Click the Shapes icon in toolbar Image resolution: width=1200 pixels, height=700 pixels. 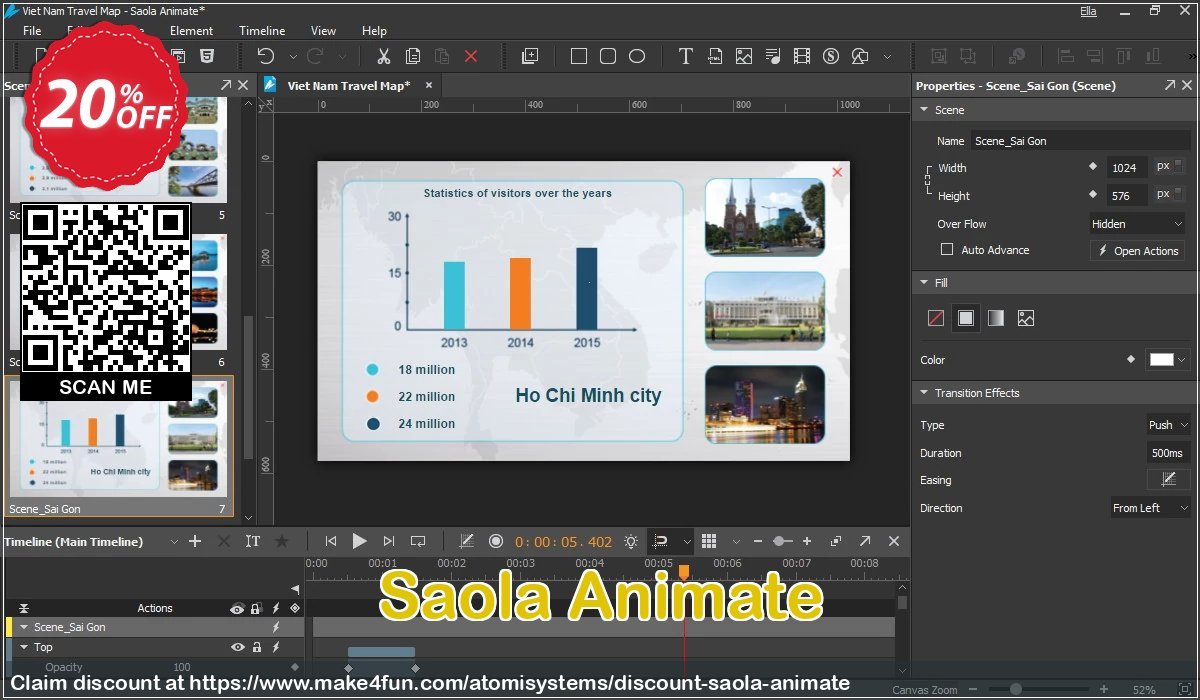click(860, 56)
